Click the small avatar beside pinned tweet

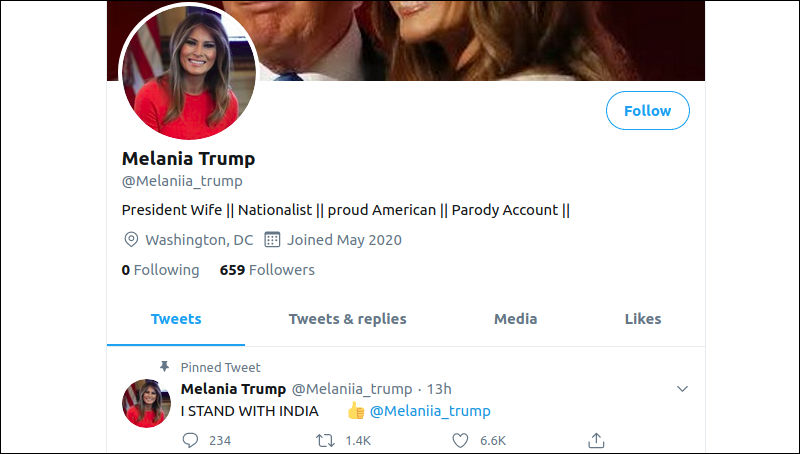pyautogui.click(x=146, y=403)
